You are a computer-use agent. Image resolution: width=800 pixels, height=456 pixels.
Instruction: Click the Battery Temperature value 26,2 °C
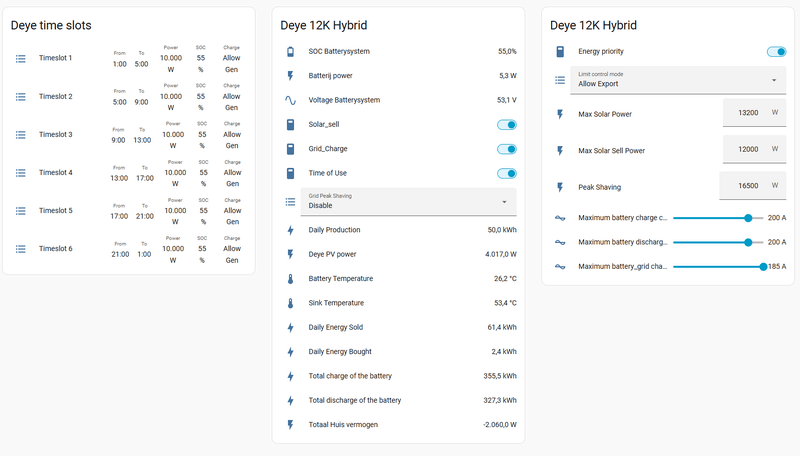pos(505,279)
